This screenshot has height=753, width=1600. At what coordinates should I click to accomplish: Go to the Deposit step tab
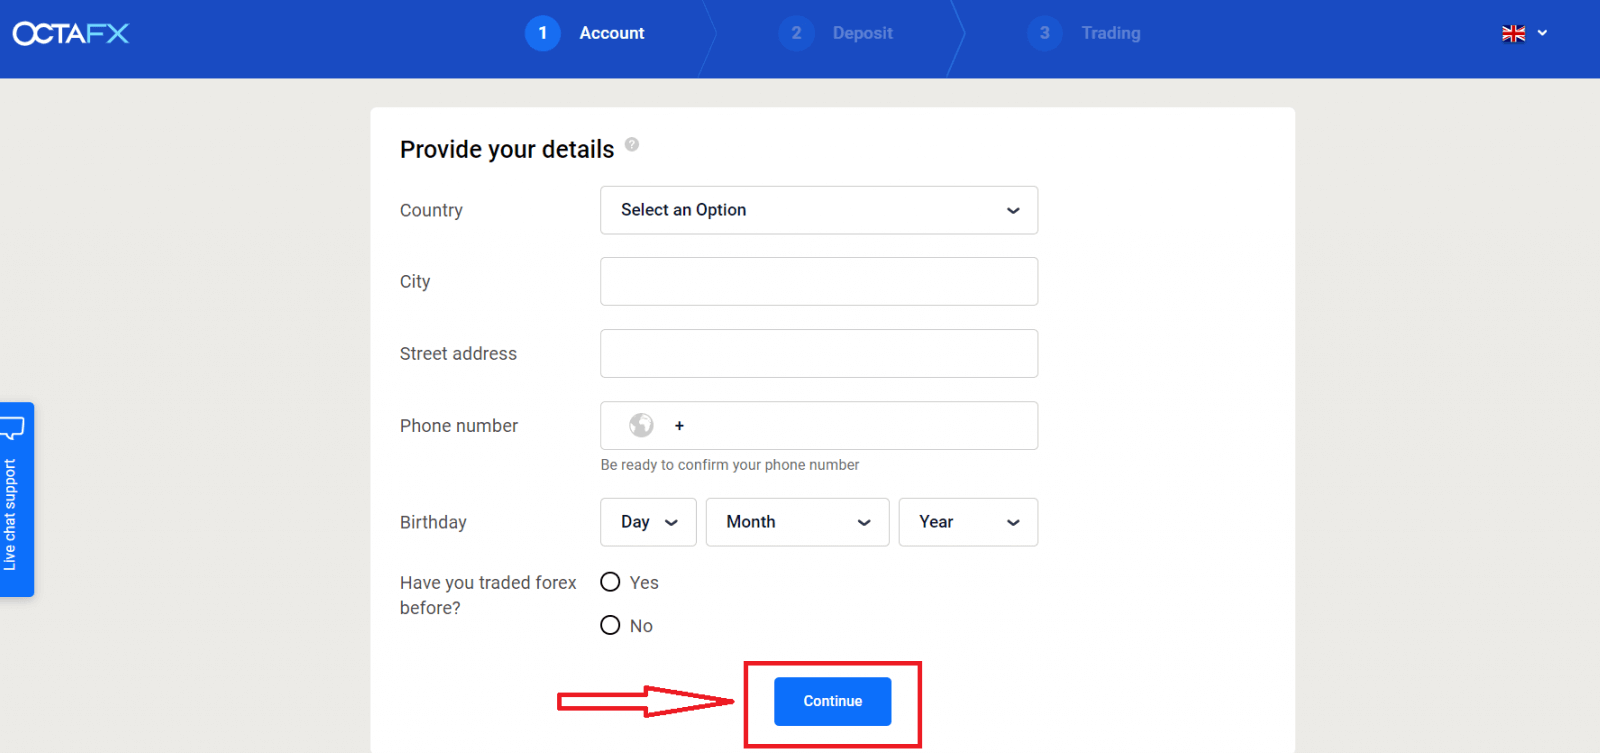[862, 33]
